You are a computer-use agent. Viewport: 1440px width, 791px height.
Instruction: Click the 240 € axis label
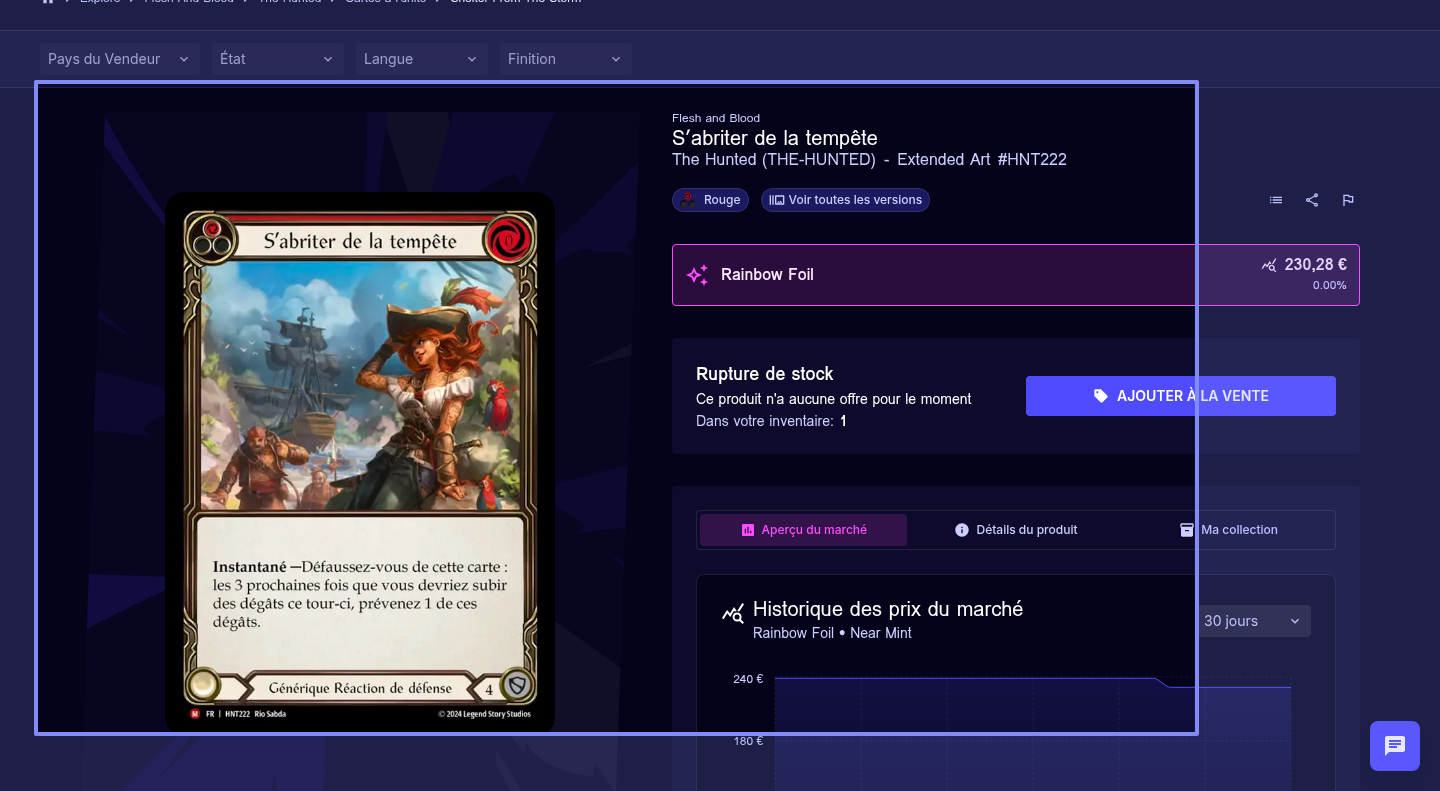748,679
